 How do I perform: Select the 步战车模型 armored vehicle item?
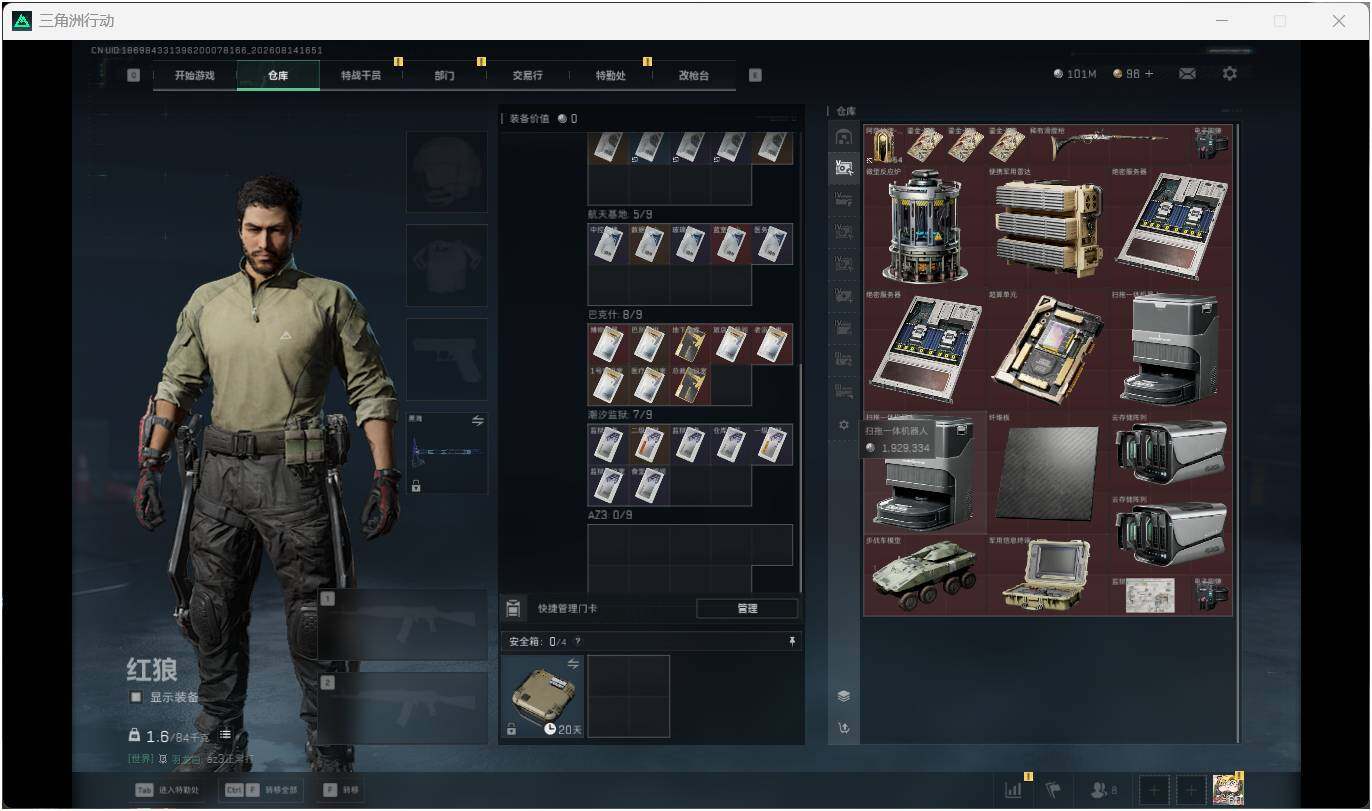925,574
